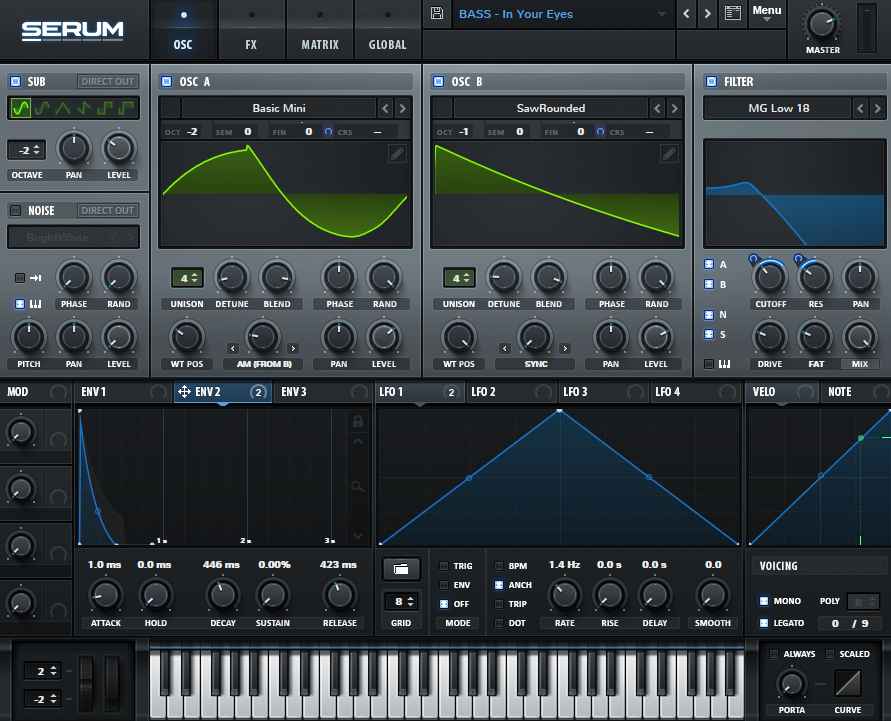Image resolution: width=891 pixels, height=721 pixels.
Task: Save the preset with the floppy disk icon
Action: (x=436, y=13)
